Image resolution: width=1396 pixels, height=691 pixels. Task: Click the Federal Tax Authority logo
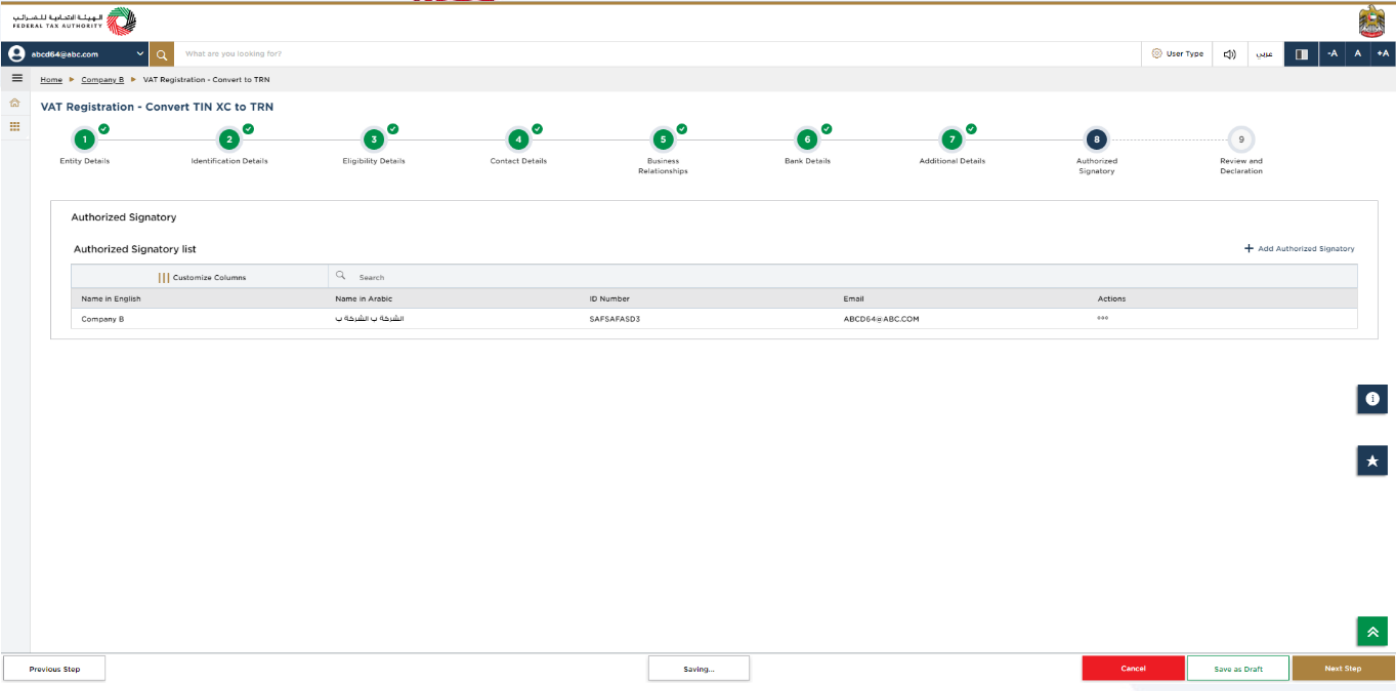(76, 20)
